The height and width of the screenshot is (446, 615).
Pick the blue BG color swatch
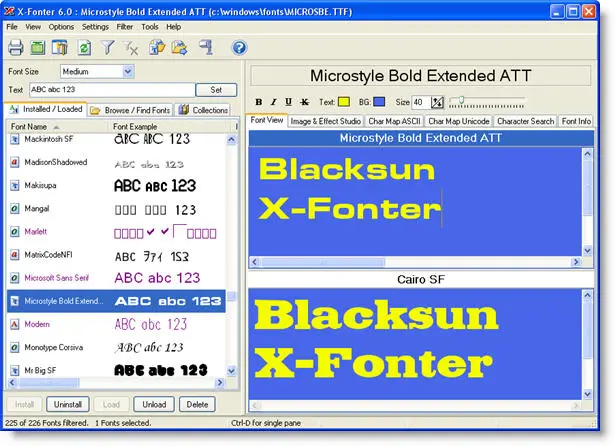[379, 102]
